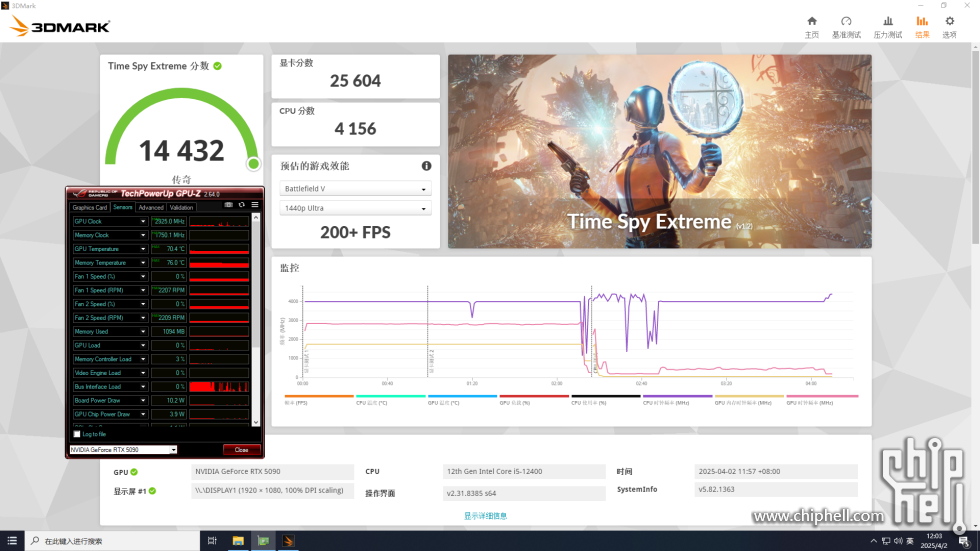
Task: Open 3DMark options gear icon
Action: [x=949, y=21]
